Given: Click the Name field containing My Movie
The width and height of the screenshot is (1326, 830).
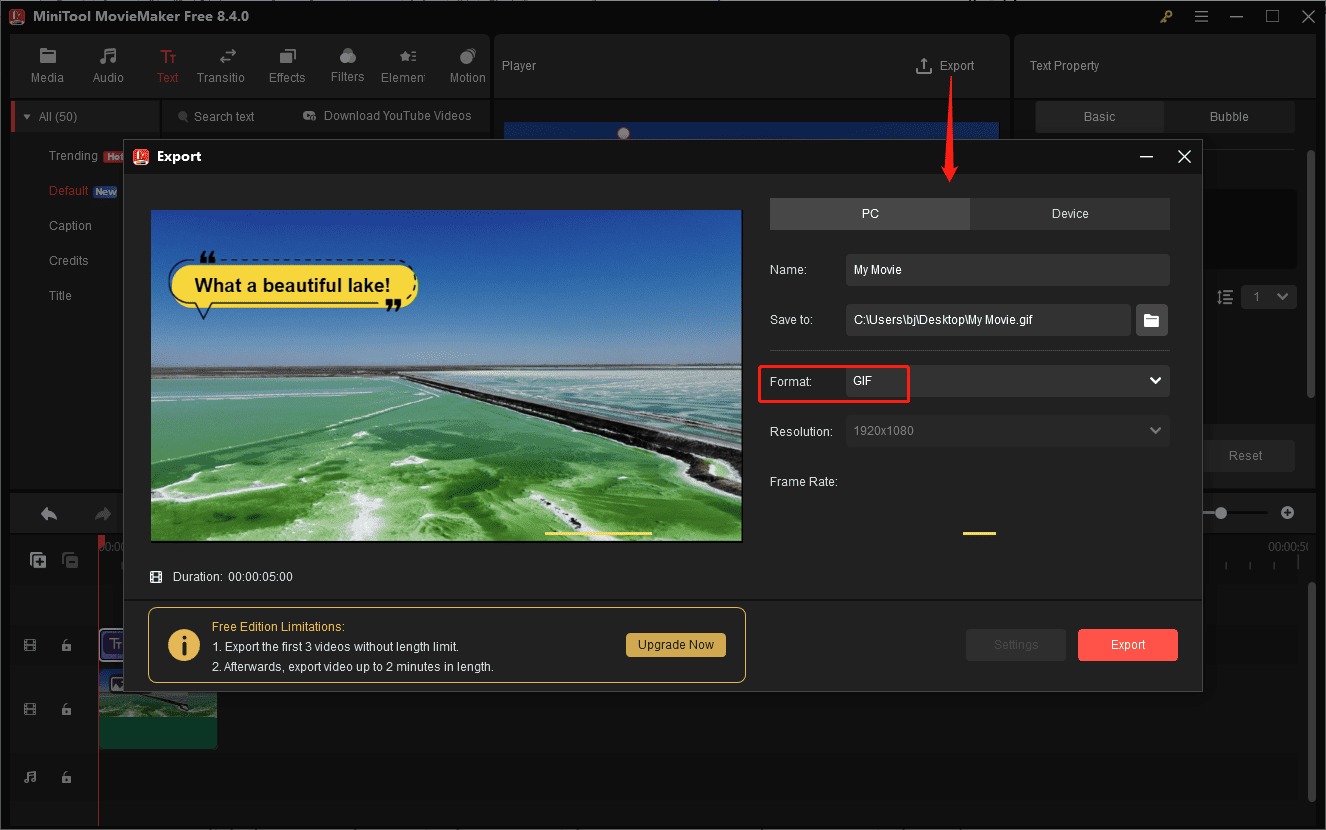Looking at the screenshot, I should tap(1006, 269).
